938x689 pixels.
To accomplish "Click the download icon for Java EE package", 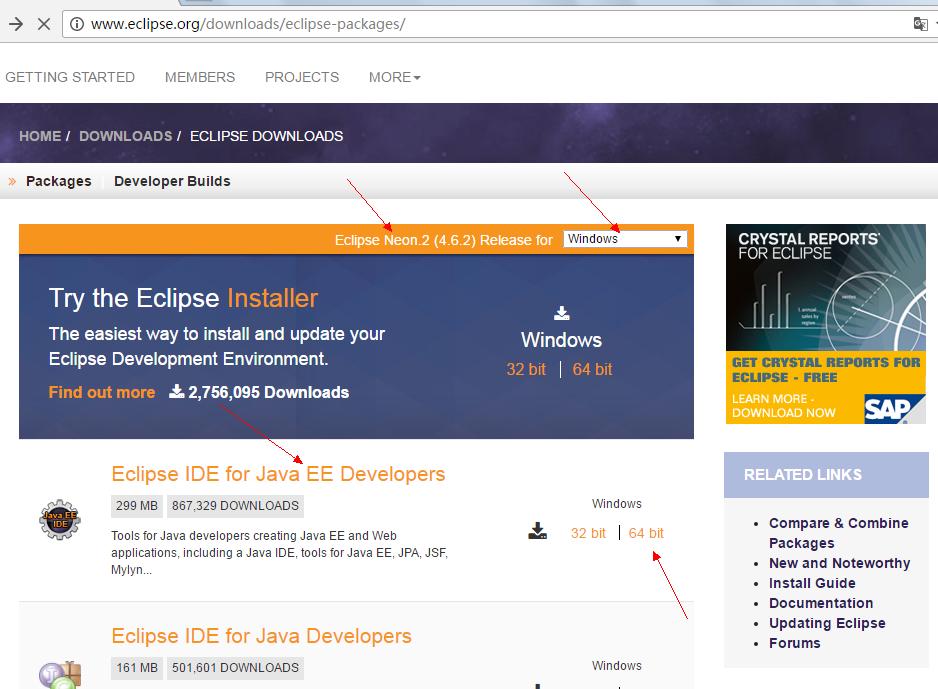I will [537, 531].
